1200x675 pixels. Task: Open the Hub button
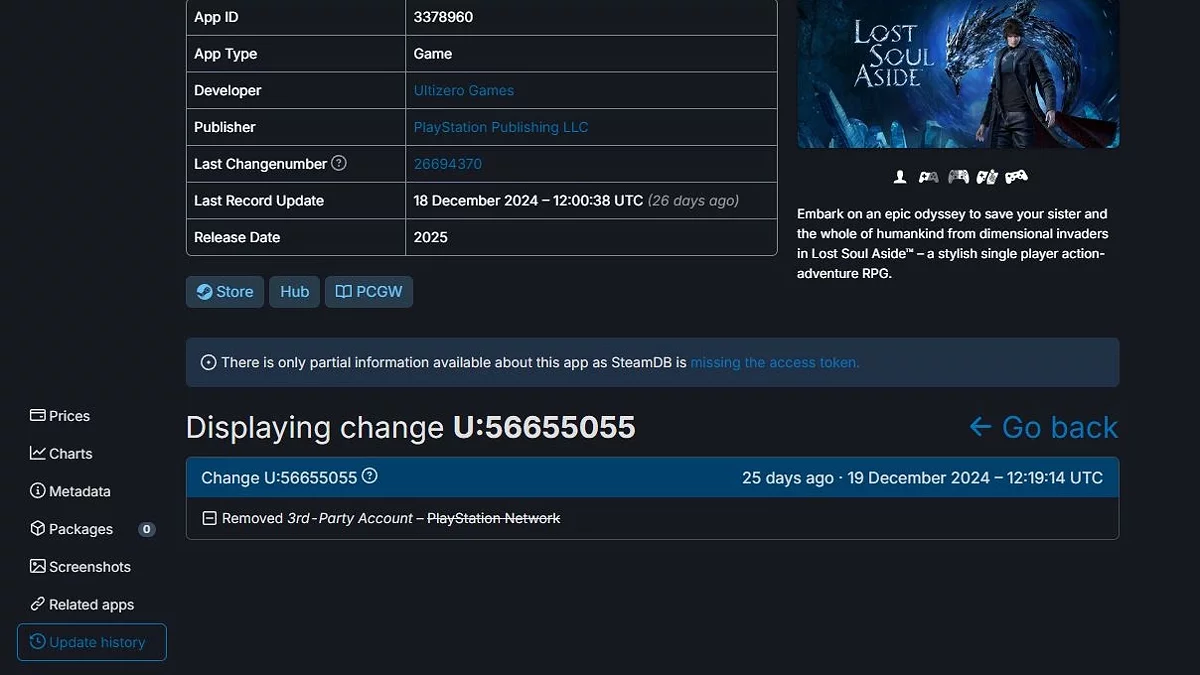point(294,292)
